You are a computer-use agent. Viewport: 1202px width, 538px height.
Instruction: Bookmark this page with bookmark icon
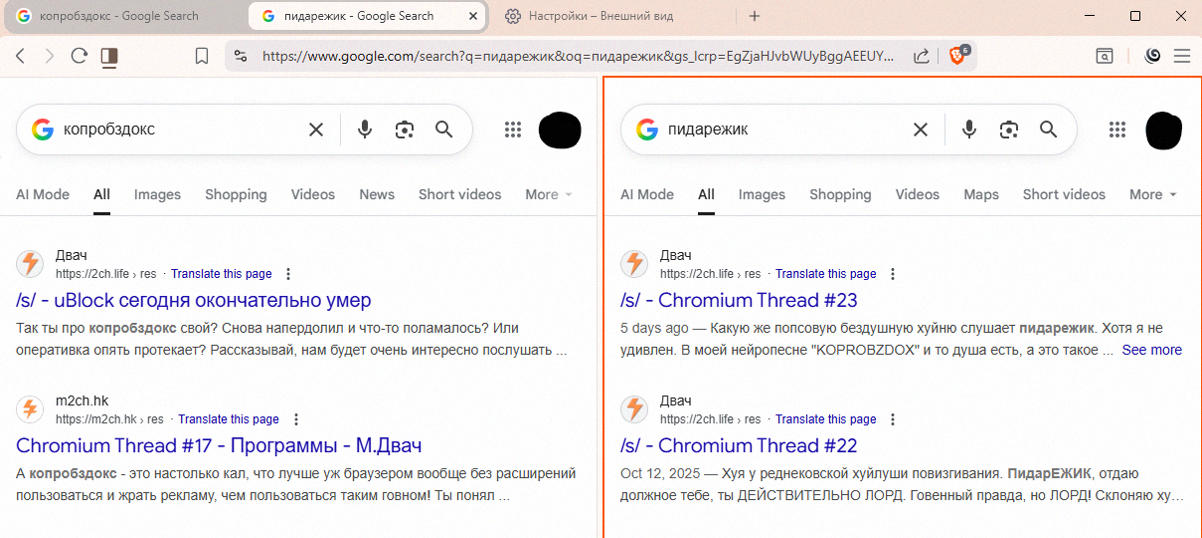pyautogui.click(x=201, y=57)
